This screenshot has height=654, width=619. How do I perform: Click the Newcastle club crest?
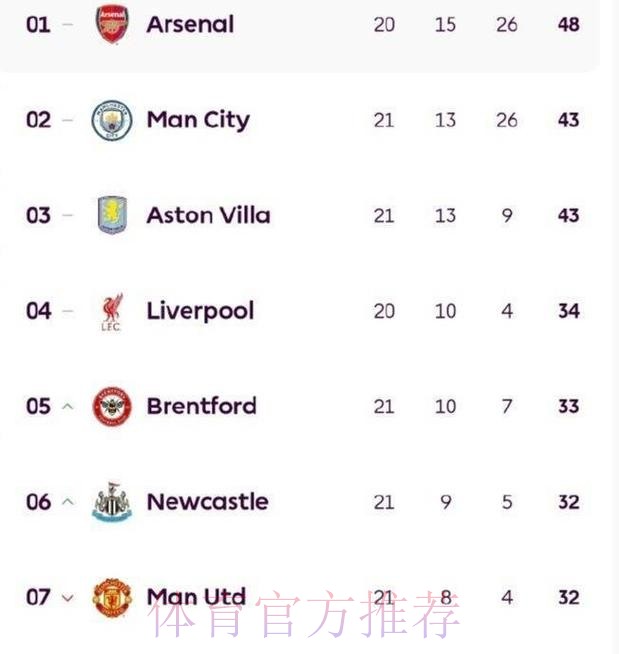(112, 502)
